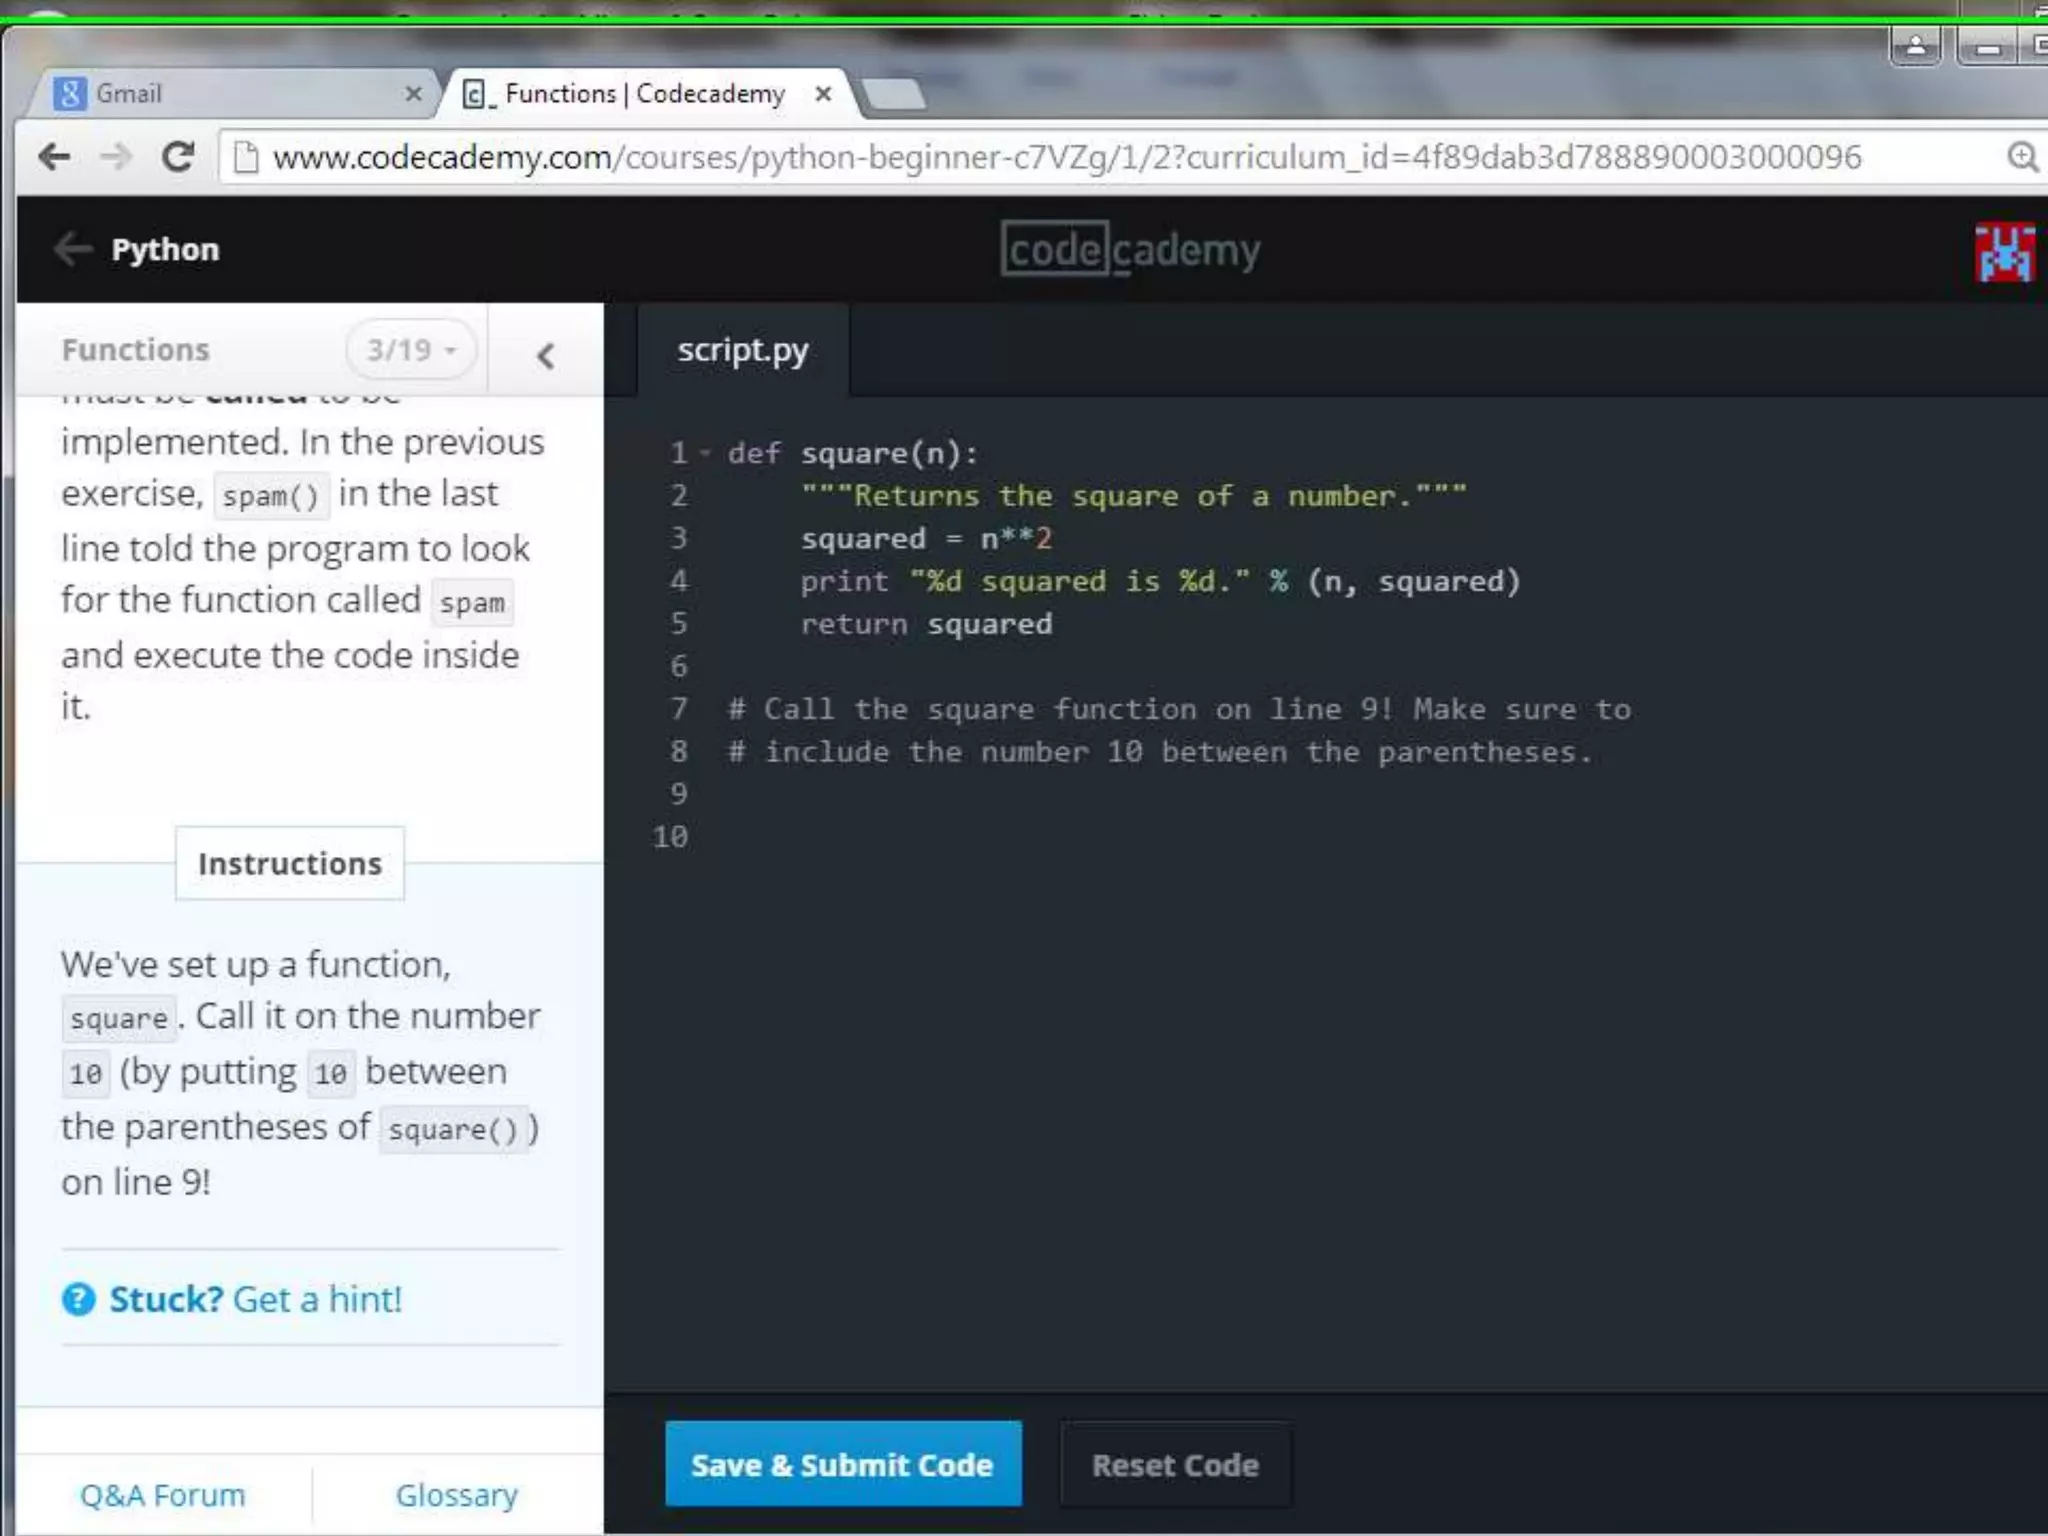Open a new browser tab
This screenshot has width=2048, height=1536.
click(894, 94)
